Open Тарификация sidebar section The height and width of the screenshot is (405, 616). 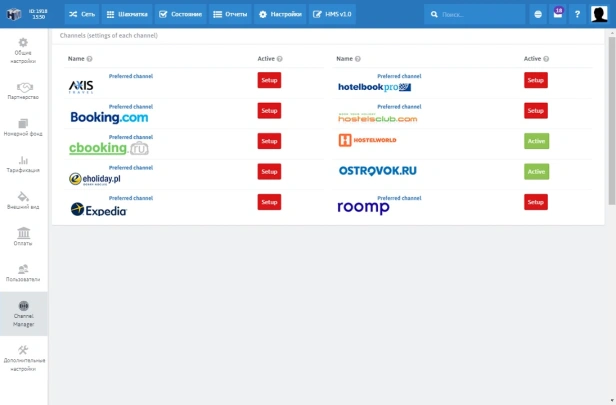(x=23, y=164)
